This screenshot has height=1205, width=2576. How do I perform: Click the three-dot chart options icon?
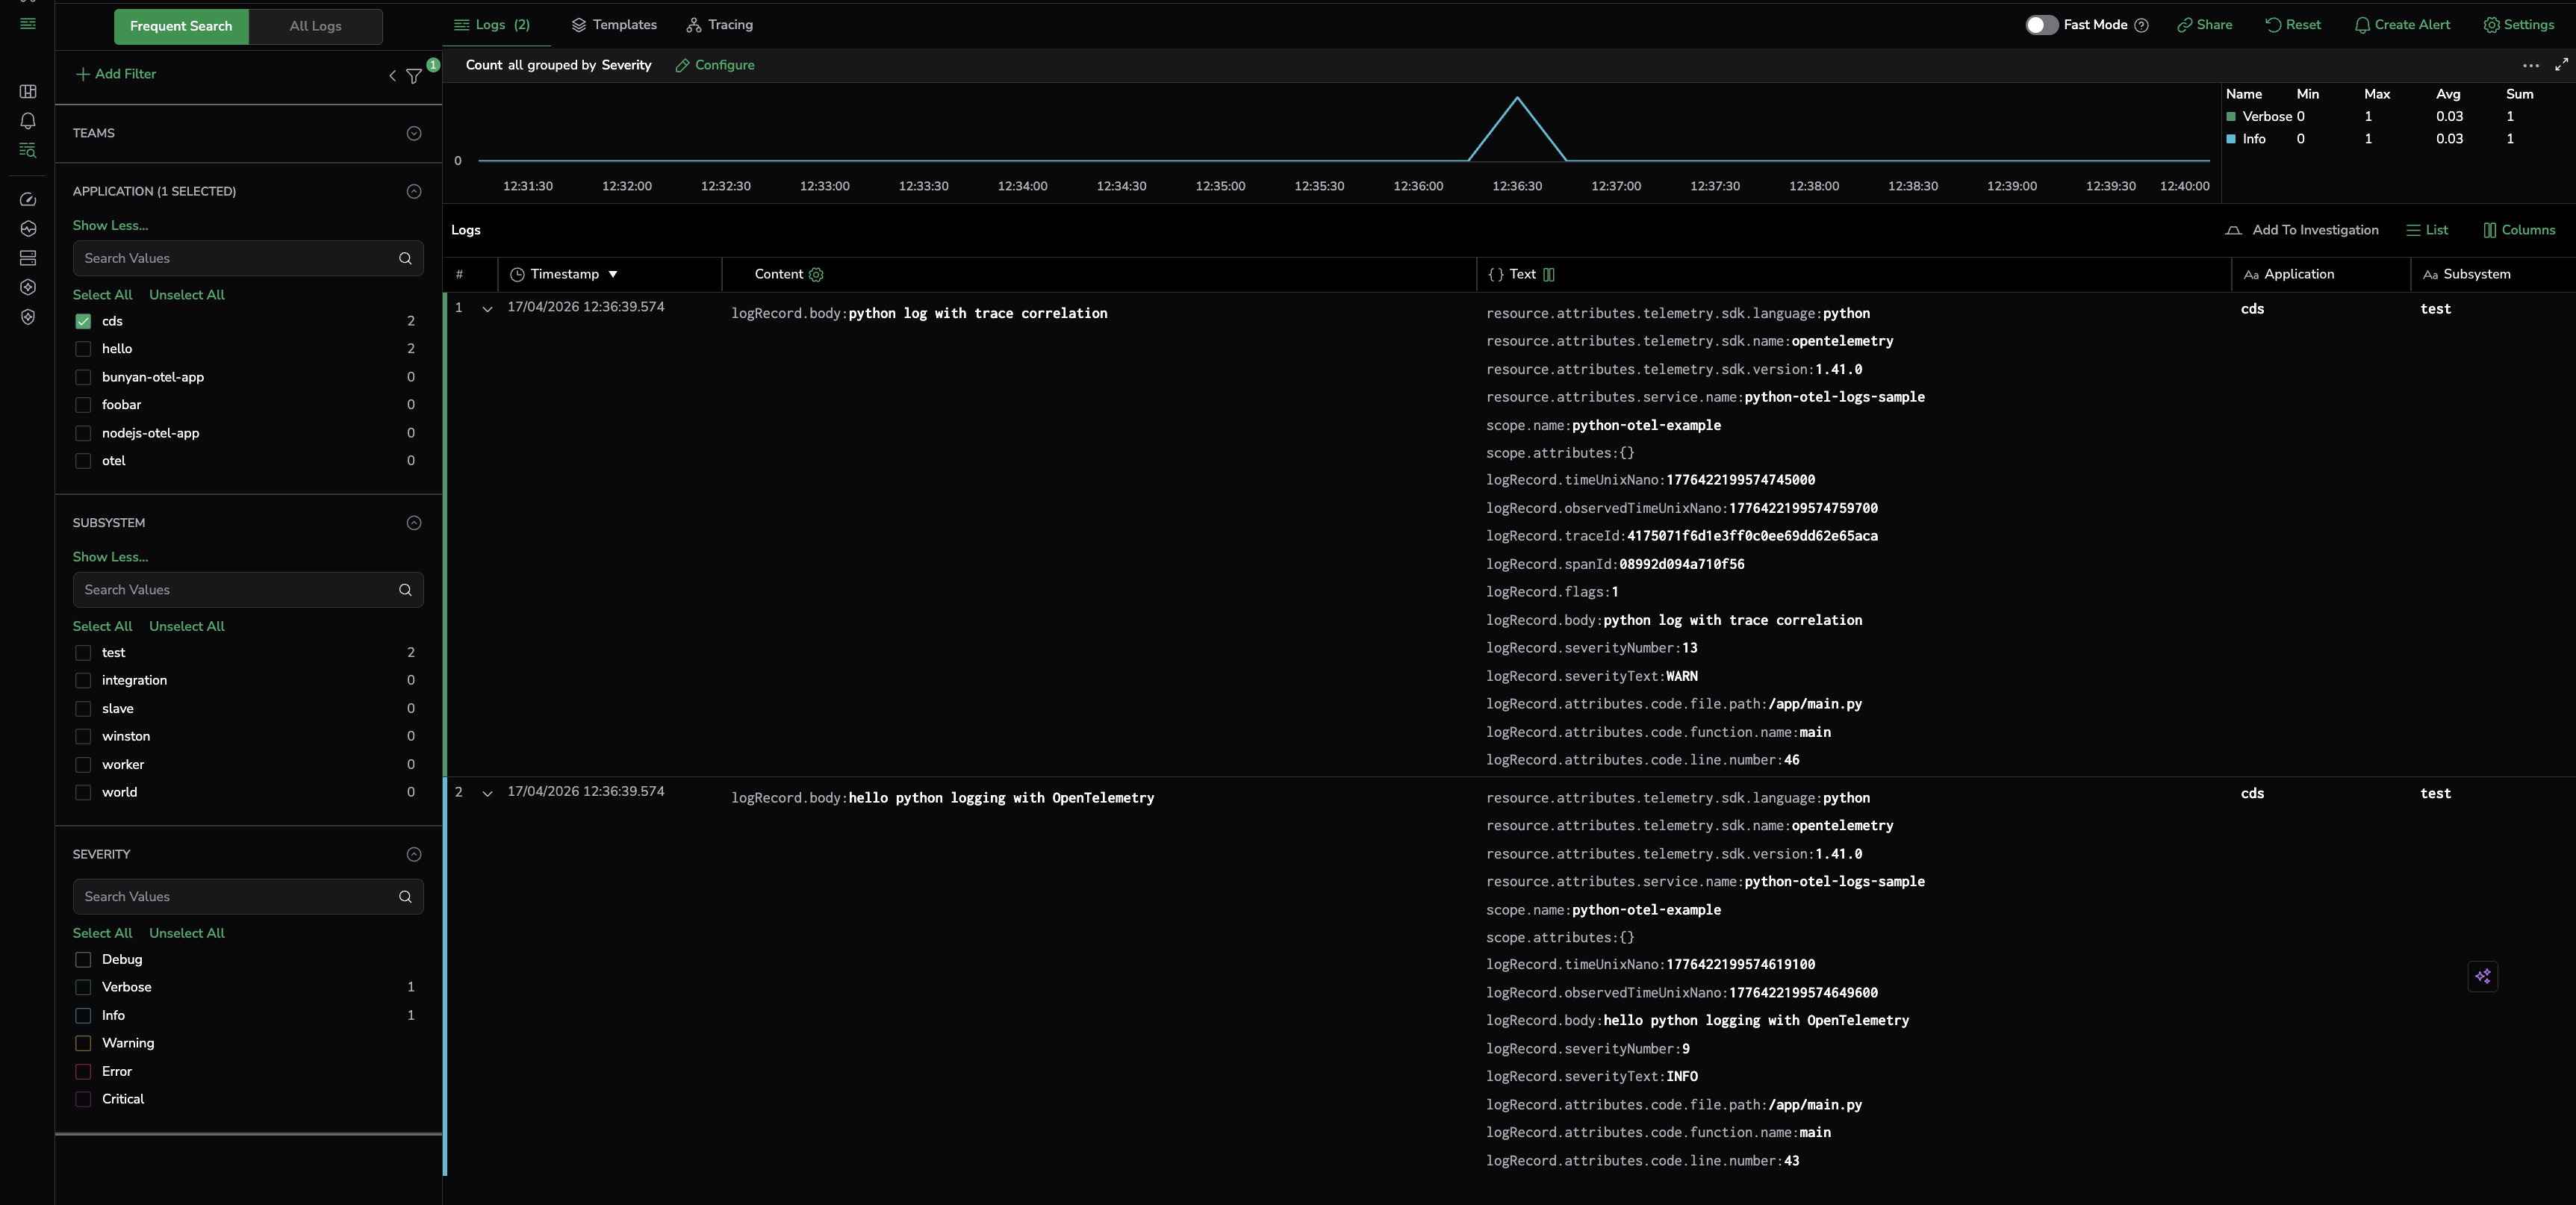point(2530,65)
